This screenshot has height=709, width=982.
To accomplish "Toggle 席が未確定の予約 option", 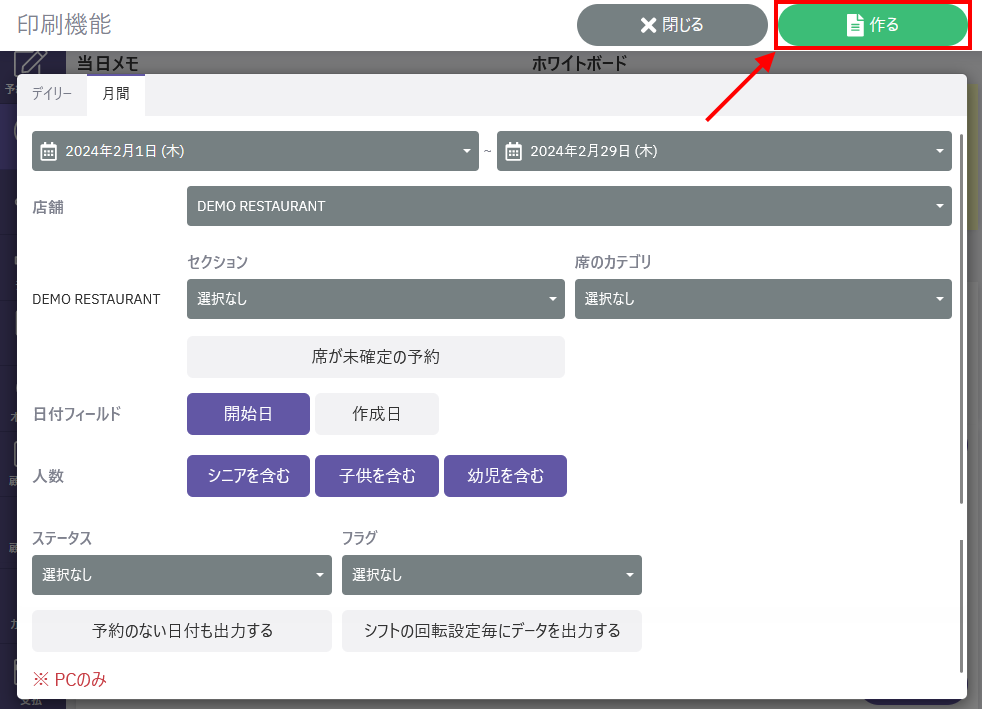I will pos(375,357).
